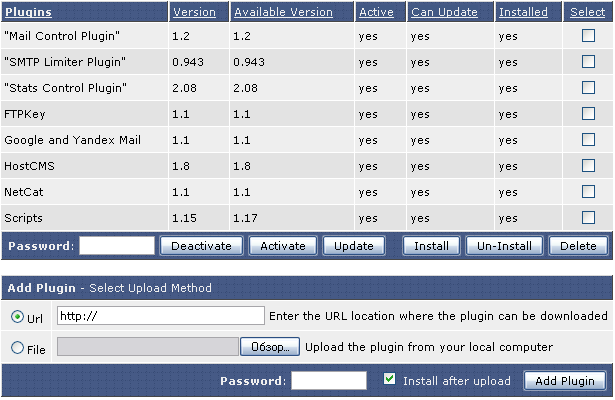Tick the checkbox for FTPKey plugin

coord(588,114)
